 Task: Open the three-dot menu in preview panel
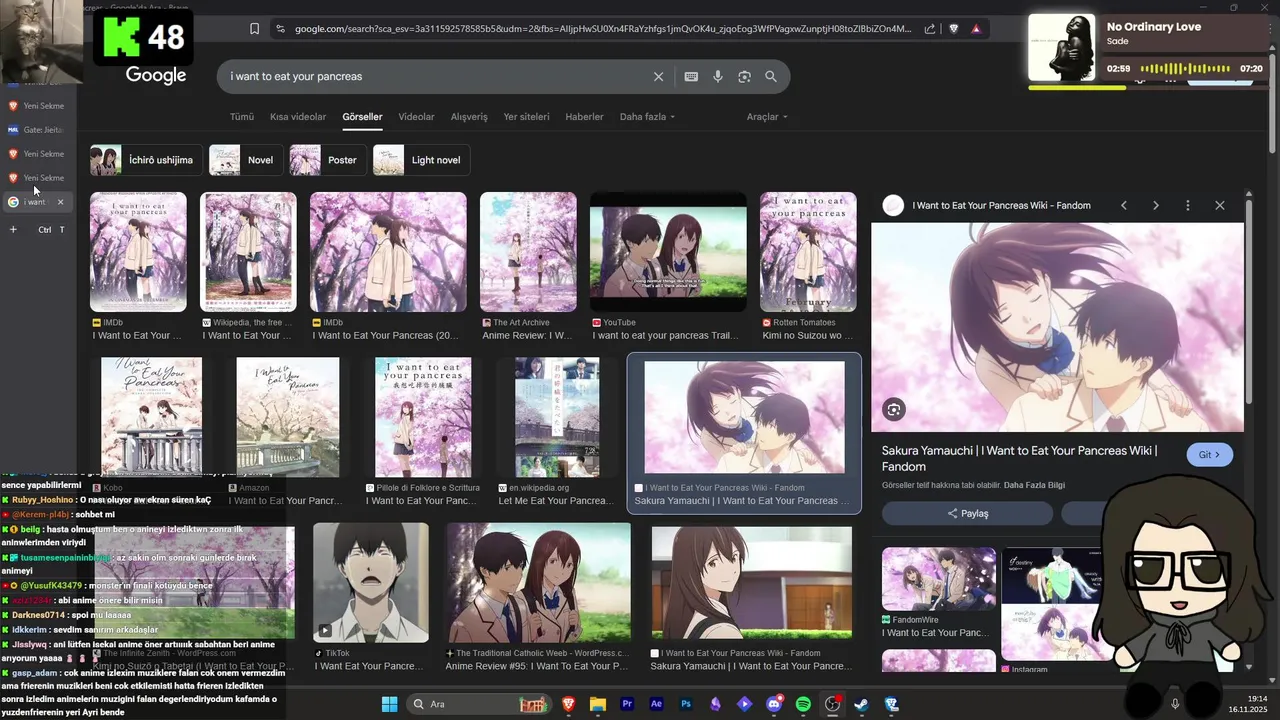[x=1188, y=205]
